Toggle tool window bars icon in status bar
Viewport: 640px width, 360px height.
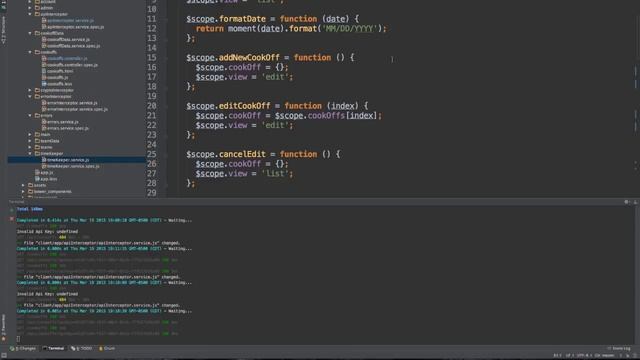pos(4,356)
